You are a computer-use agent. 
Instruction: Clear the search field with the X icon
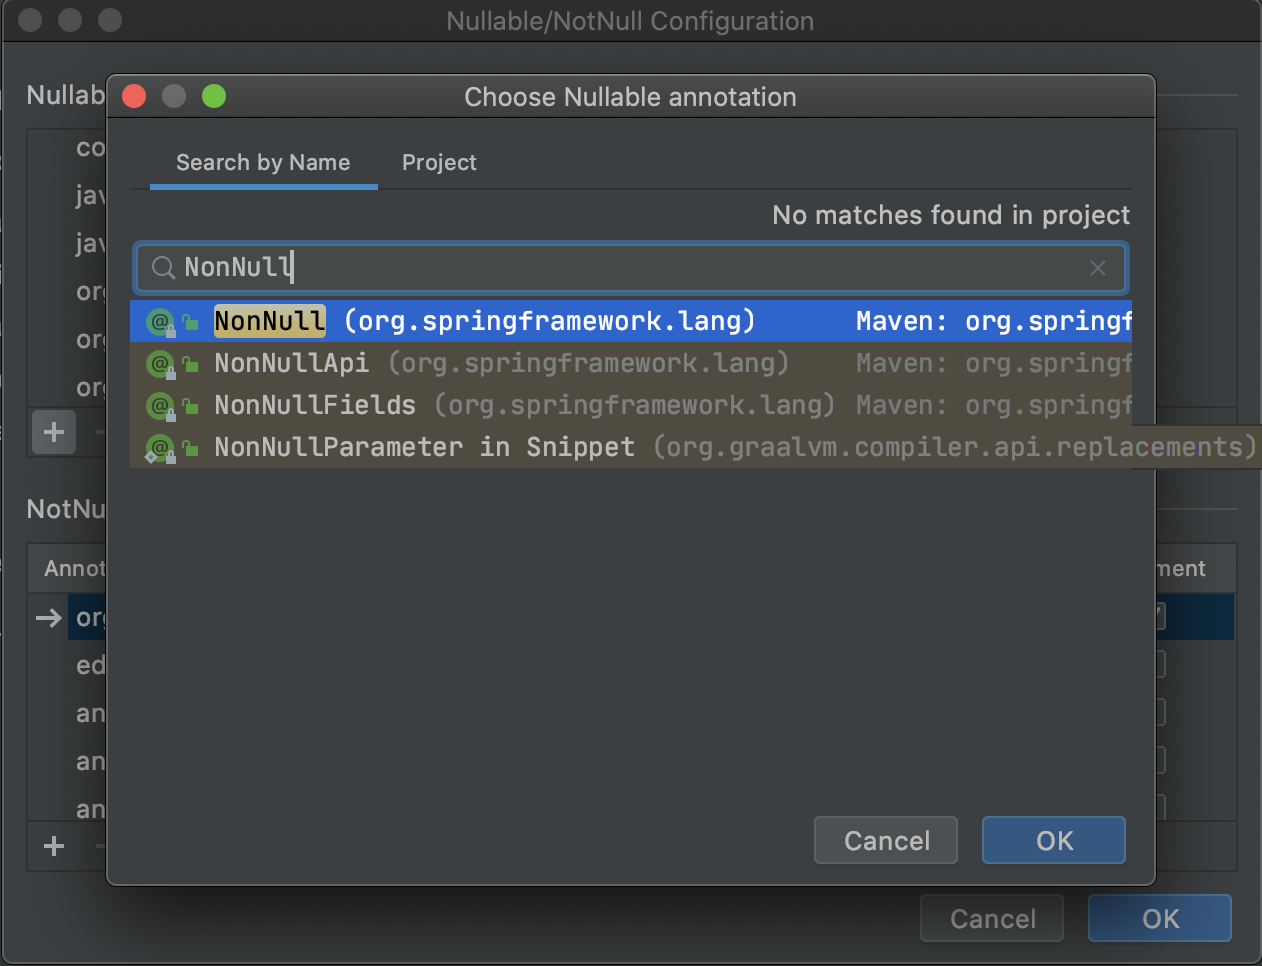[1097, 267]
